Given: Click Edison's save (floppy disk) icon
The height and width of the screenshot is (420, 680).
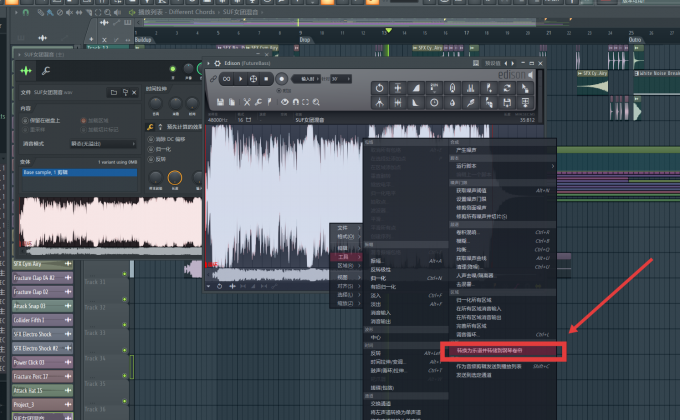Looking at the screenshot, I should point(220,102).
